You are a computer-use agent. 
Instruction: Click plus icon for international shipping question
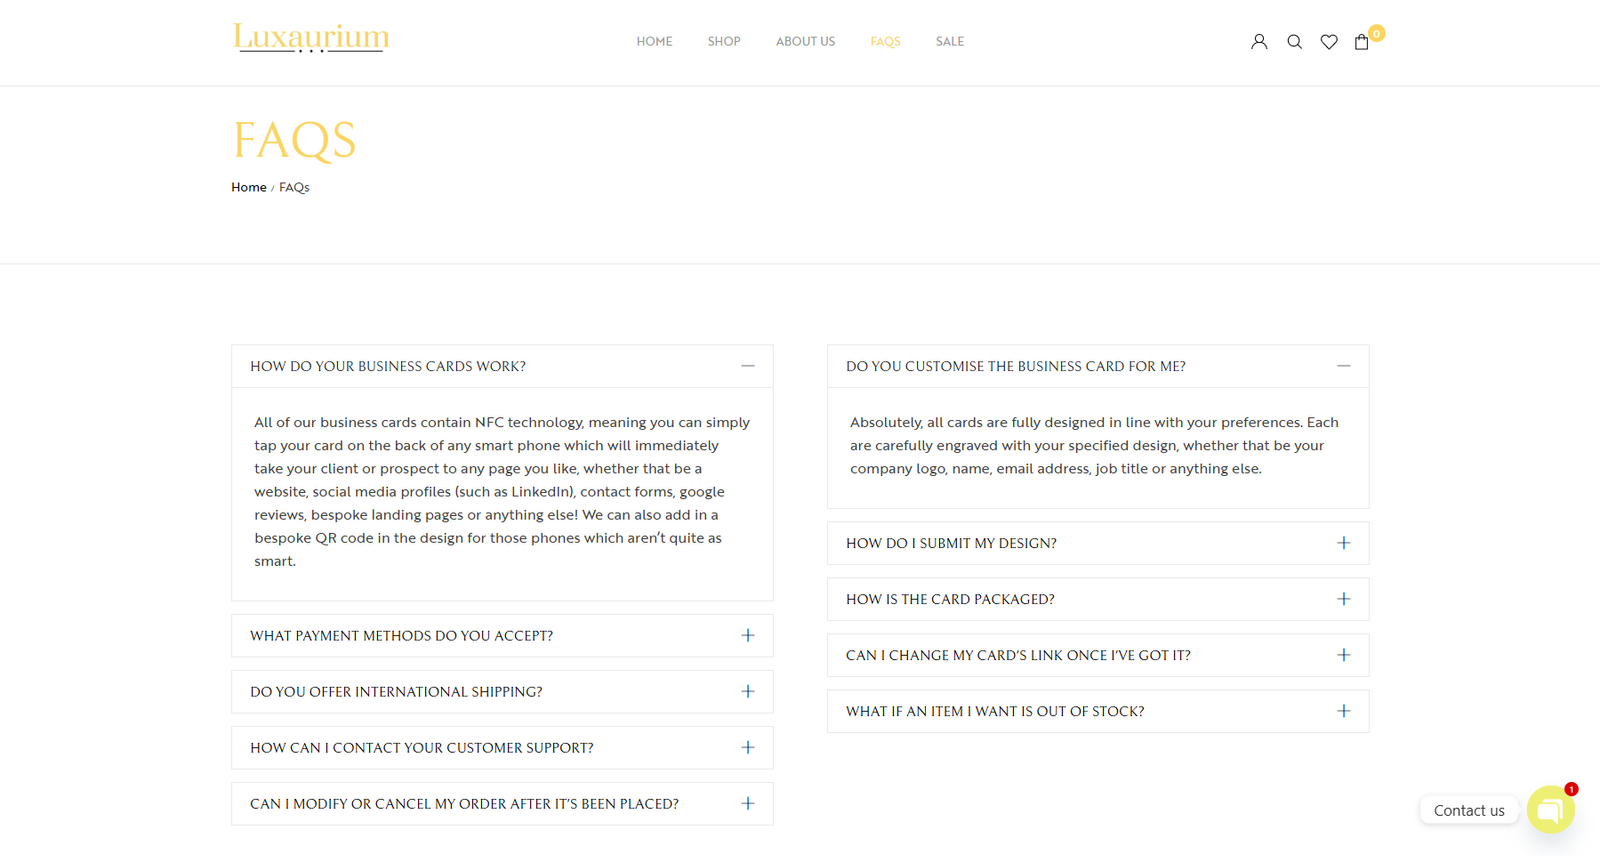[748, 692]
